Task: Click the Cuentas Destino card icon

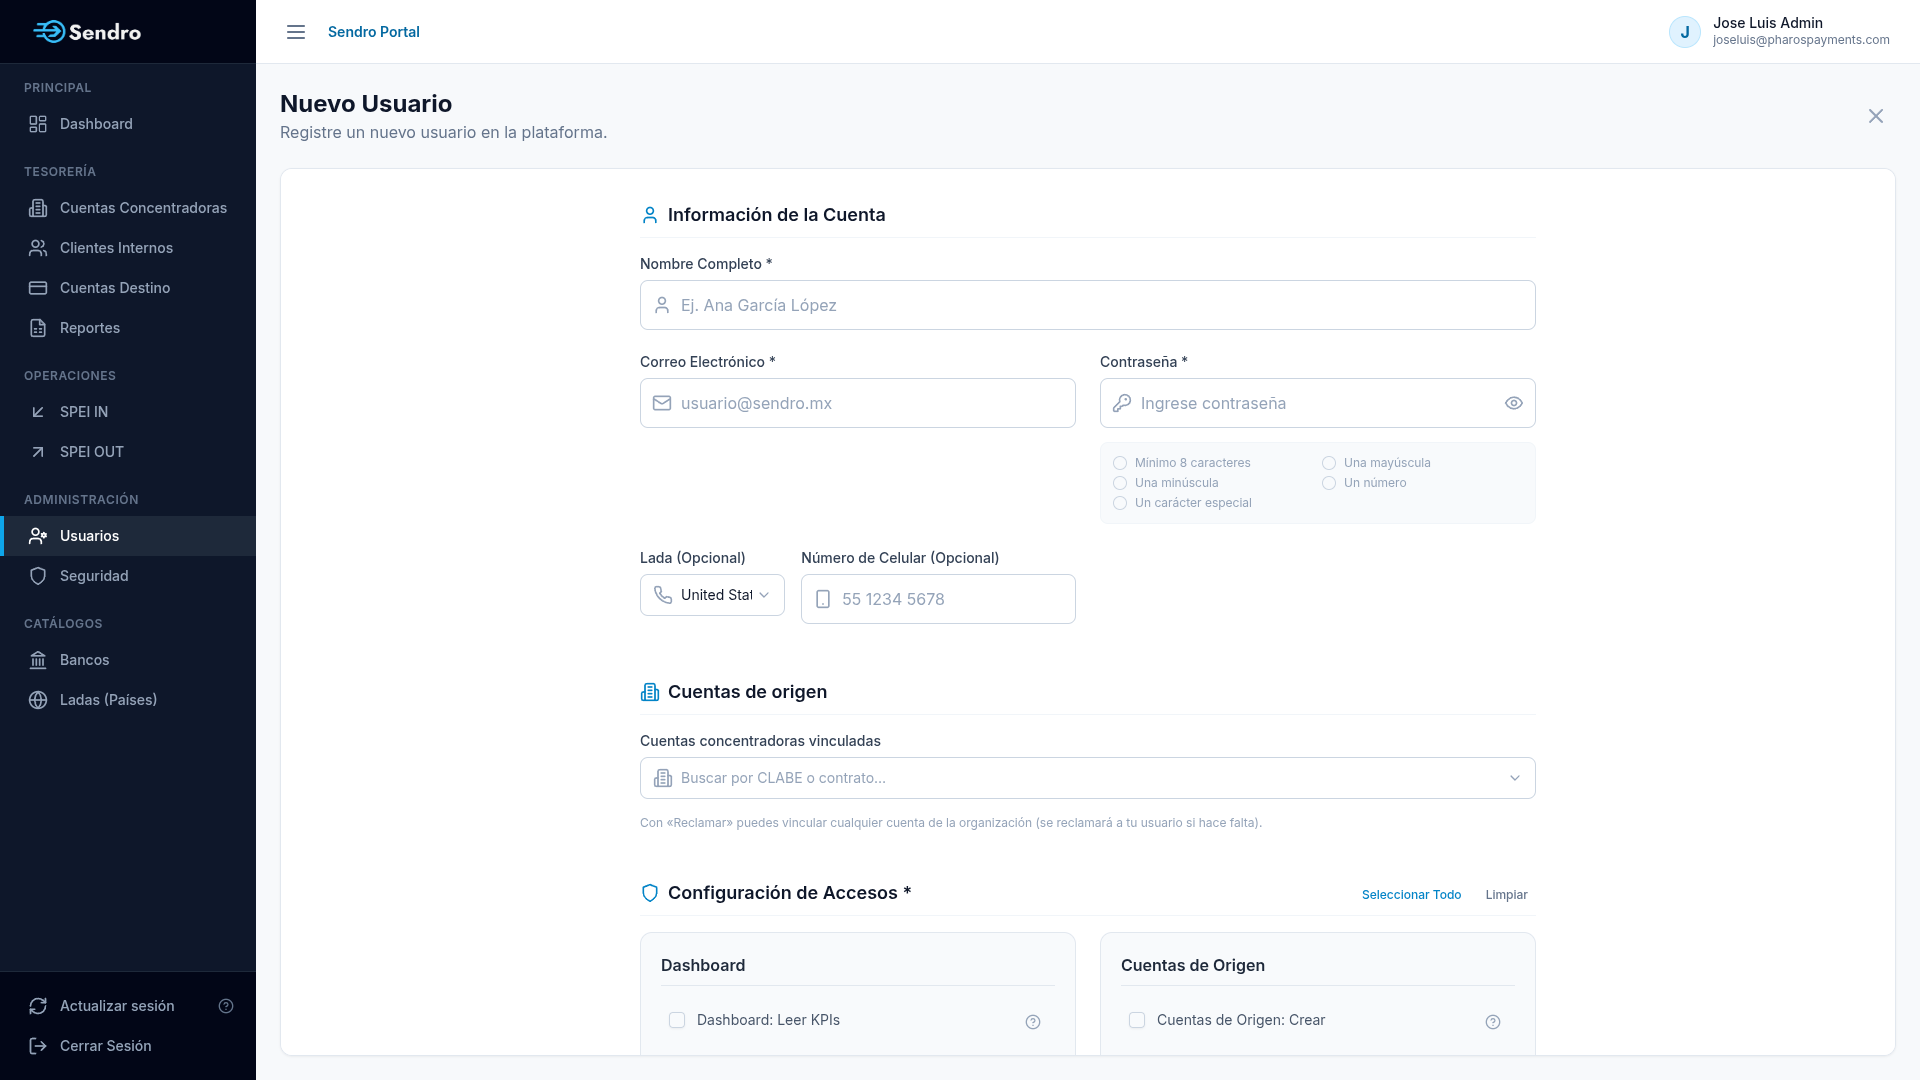Action: (x=38, y=288)
